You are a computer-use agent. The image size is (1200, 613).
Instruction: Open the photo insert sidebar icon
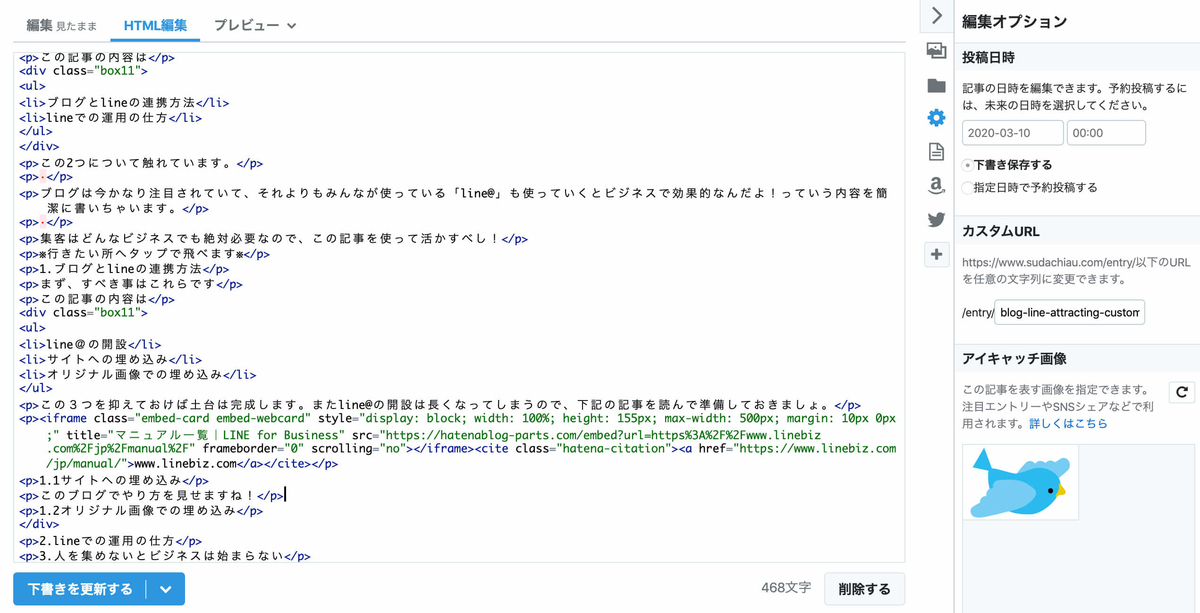[936, 50]
